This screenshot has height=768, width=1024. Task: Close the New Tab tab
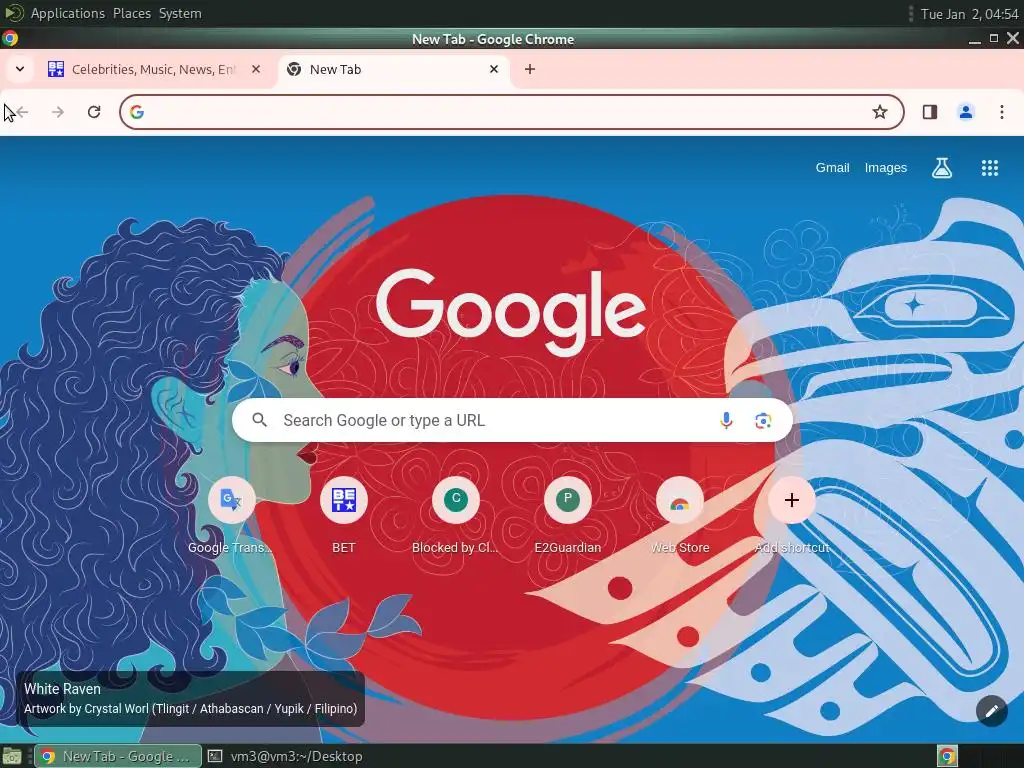(494, 69)
